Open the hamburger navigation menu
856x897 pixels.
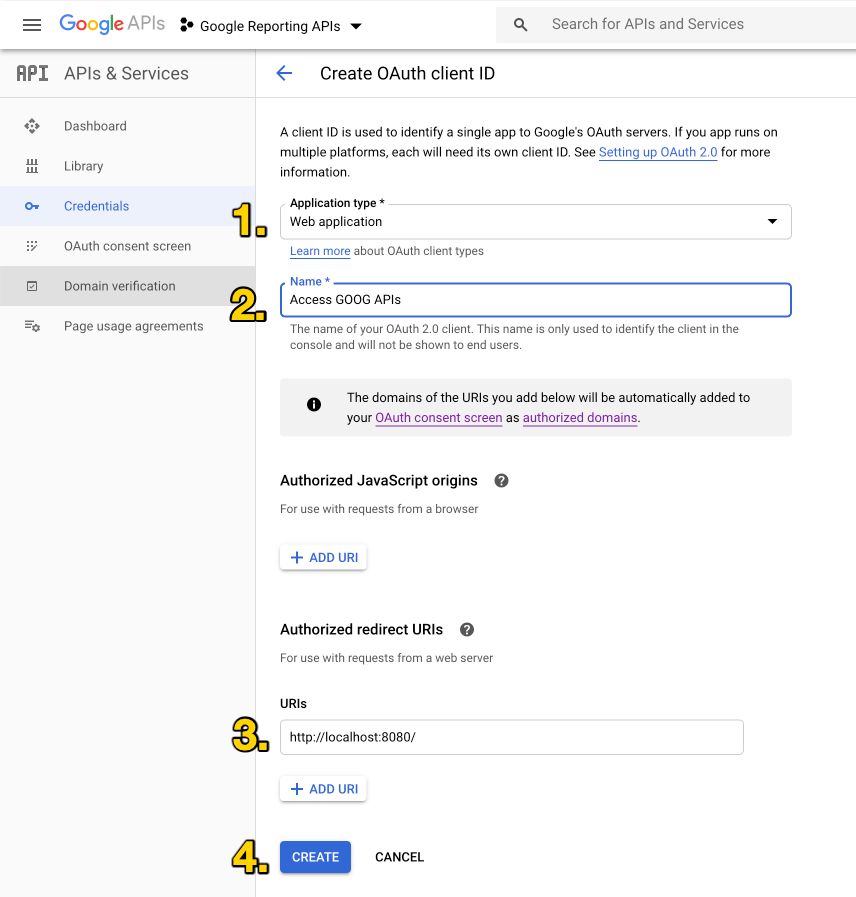32,25
